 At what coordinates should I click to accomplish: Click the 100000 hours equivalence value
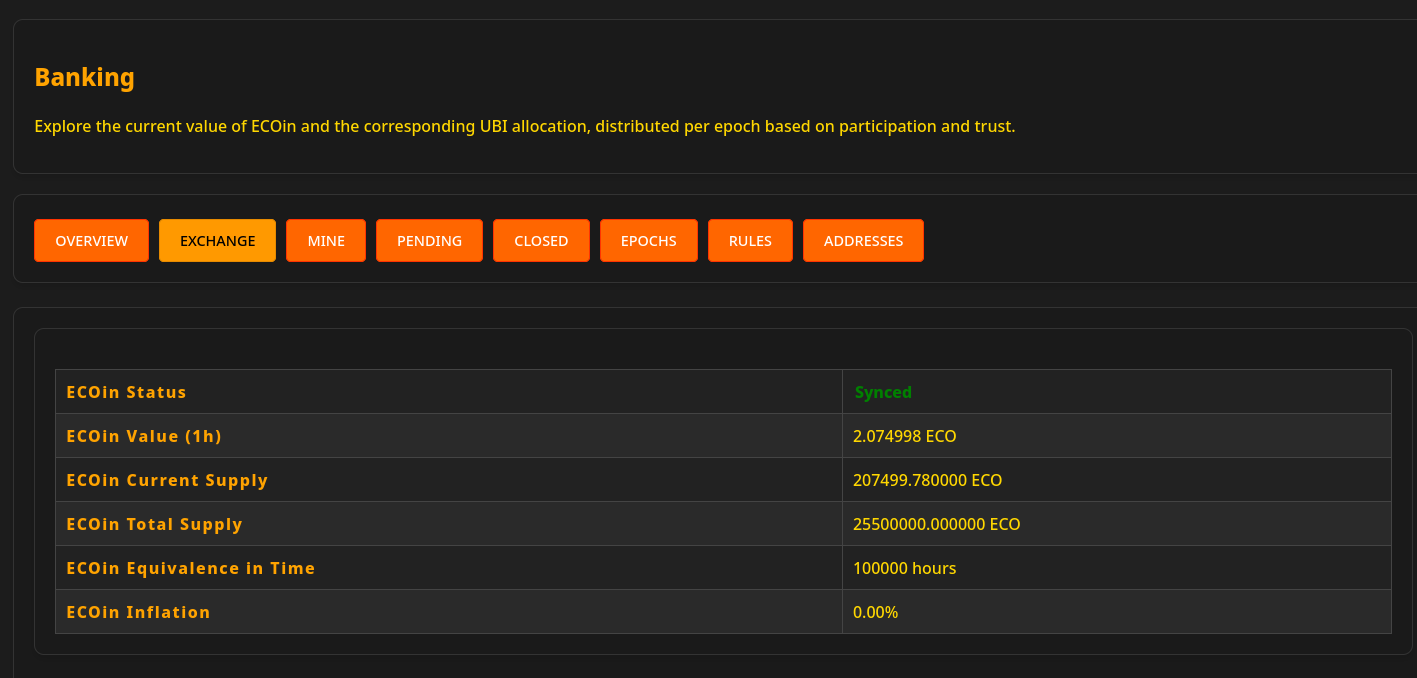point(904,568)
